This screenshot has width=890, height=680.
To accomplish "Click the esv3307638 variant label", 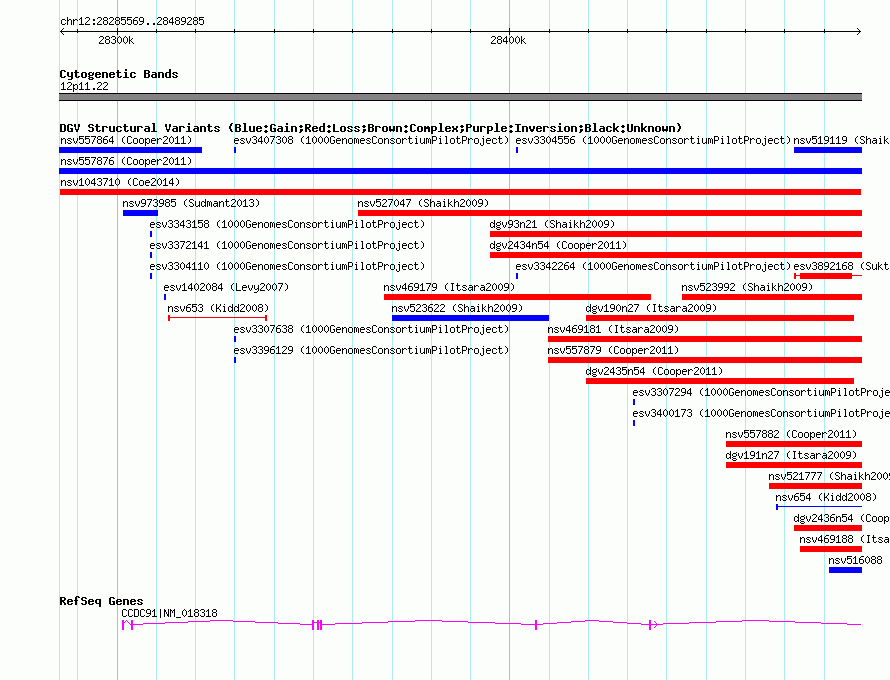I will (x=371, y=329).
